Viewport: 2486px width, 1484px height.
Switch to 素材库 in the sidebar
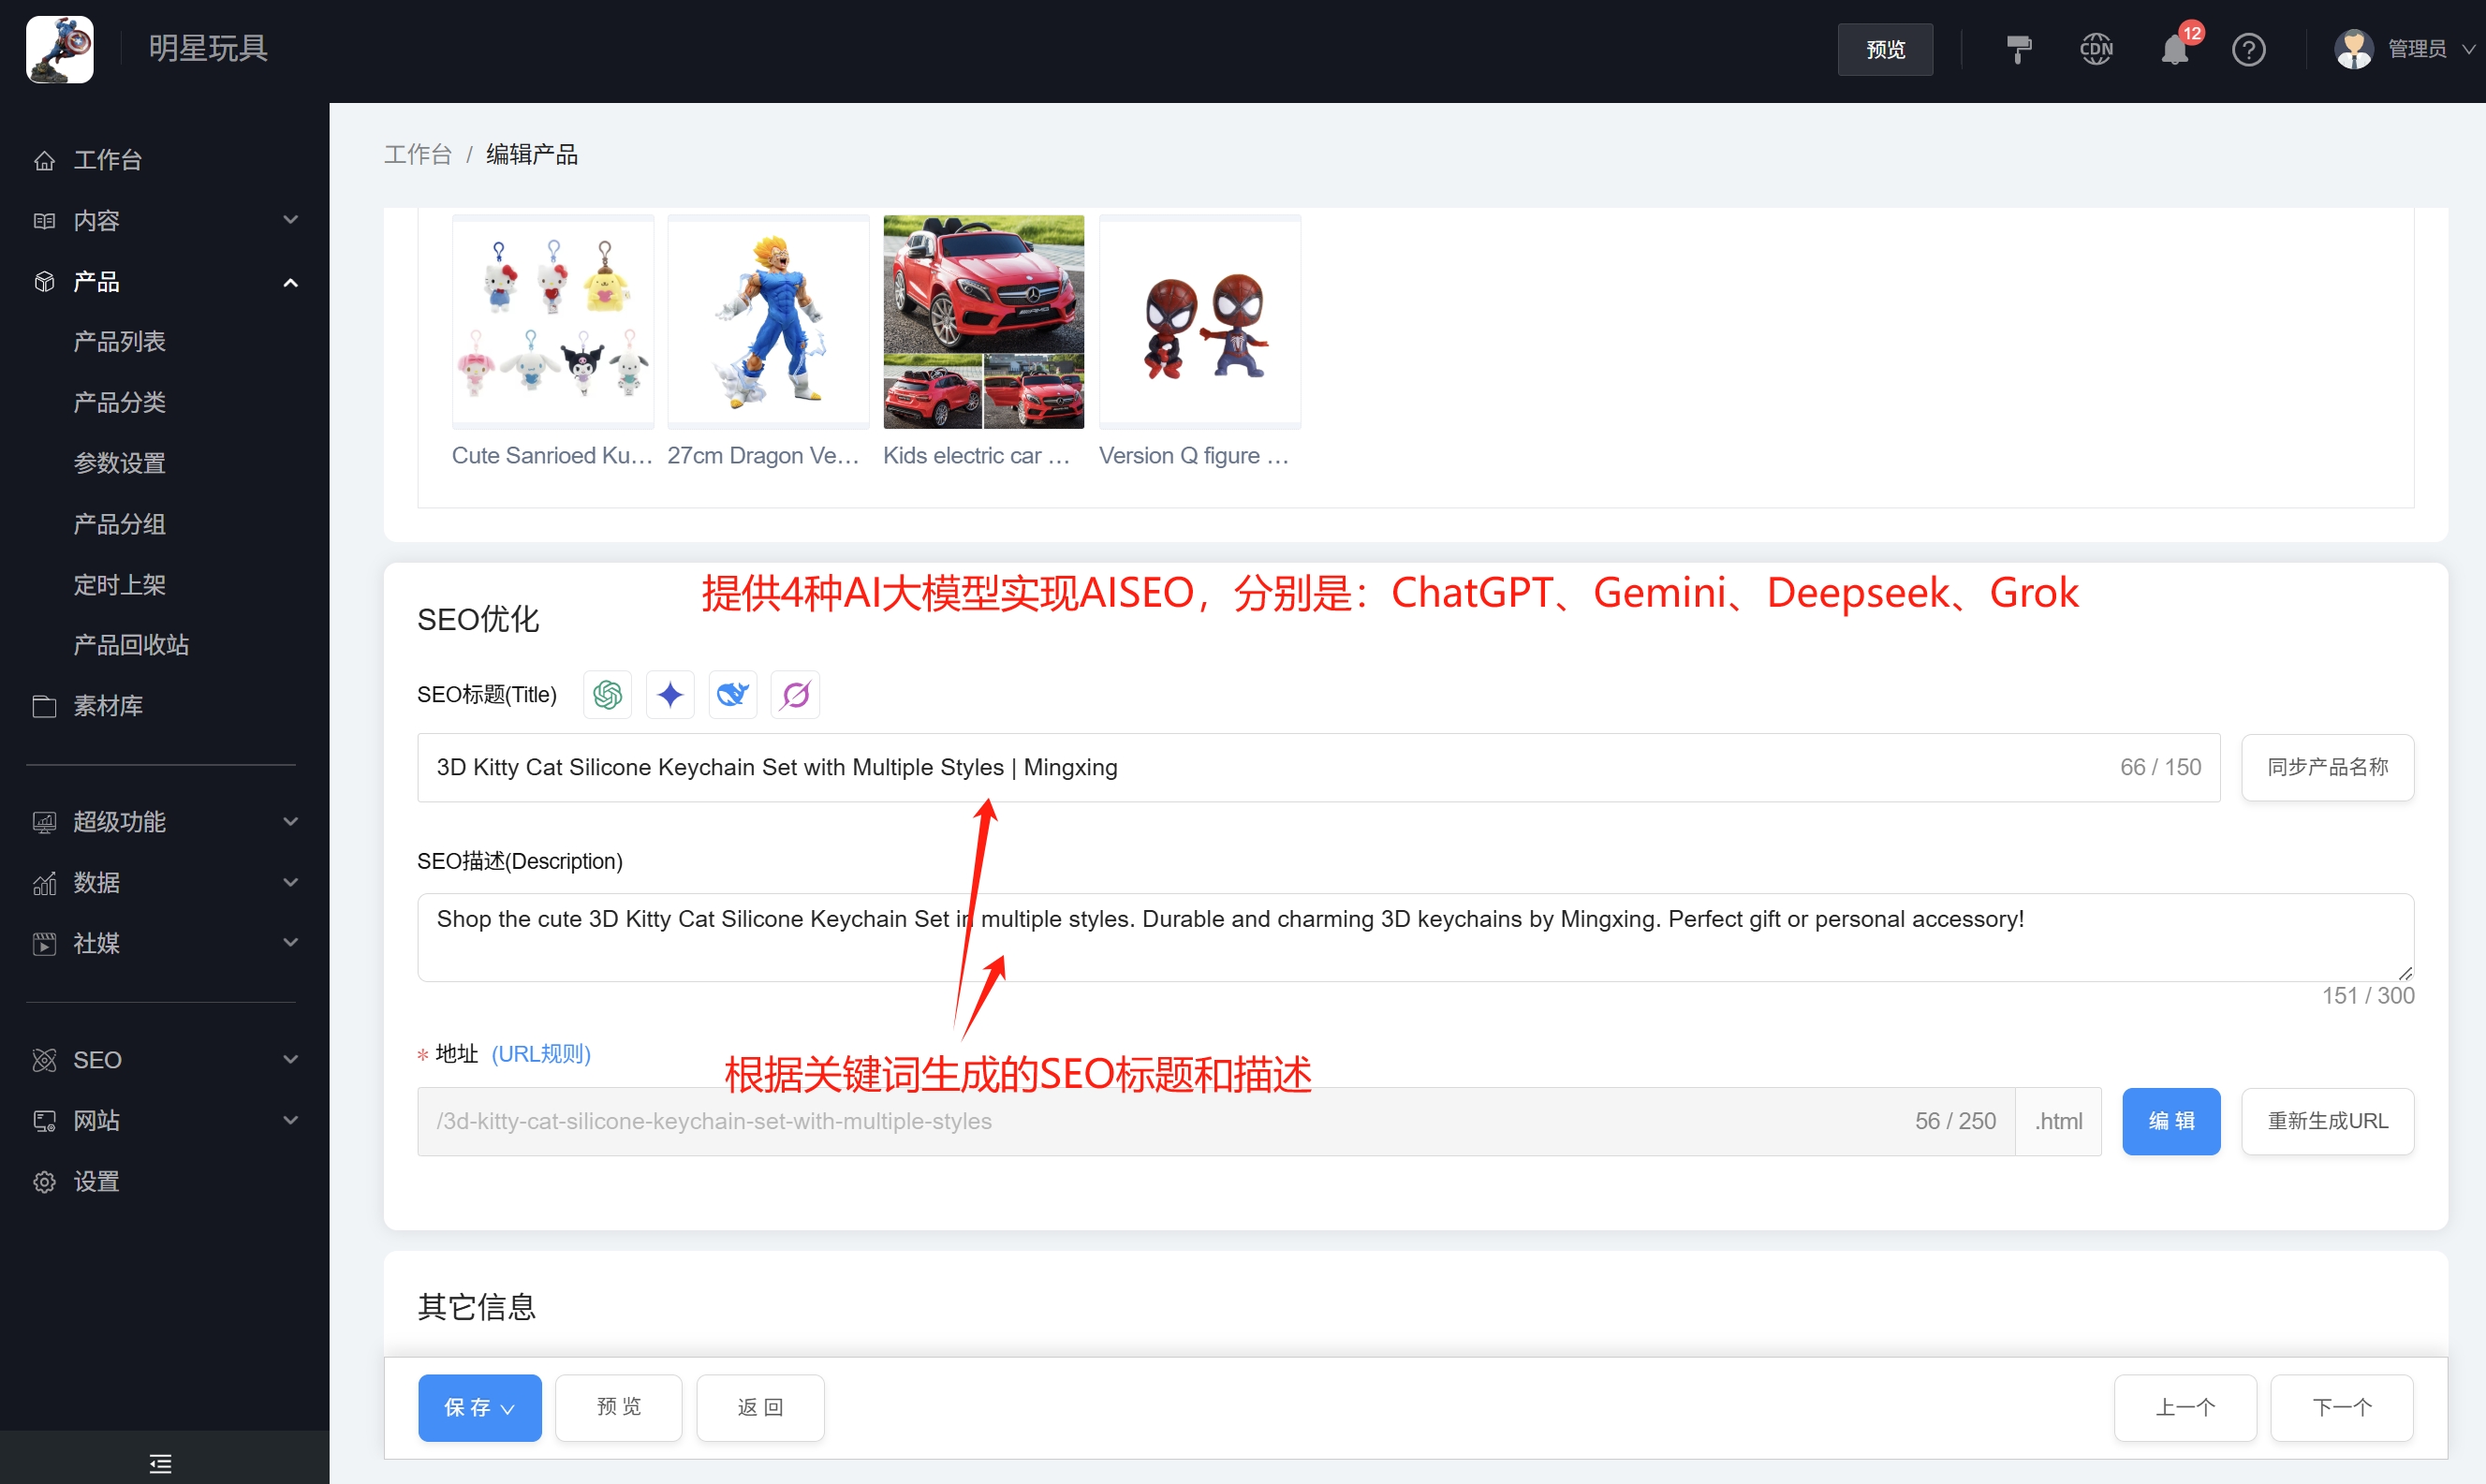(x=109, y=705)
